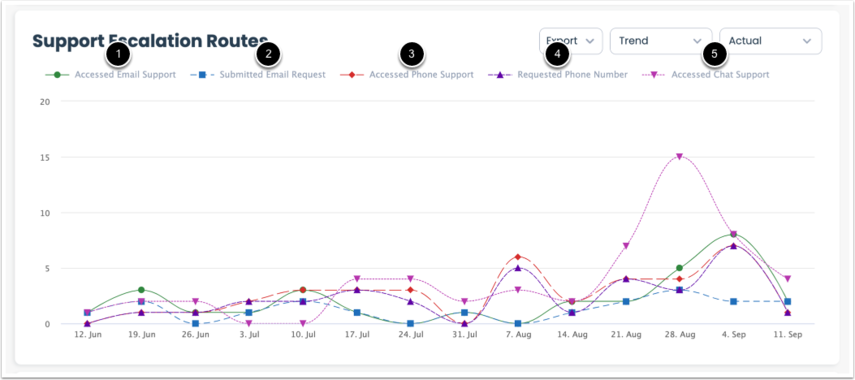Click Phone Support red diamond at 24. Jul
The image size is (855, 380).
(411, 290)
